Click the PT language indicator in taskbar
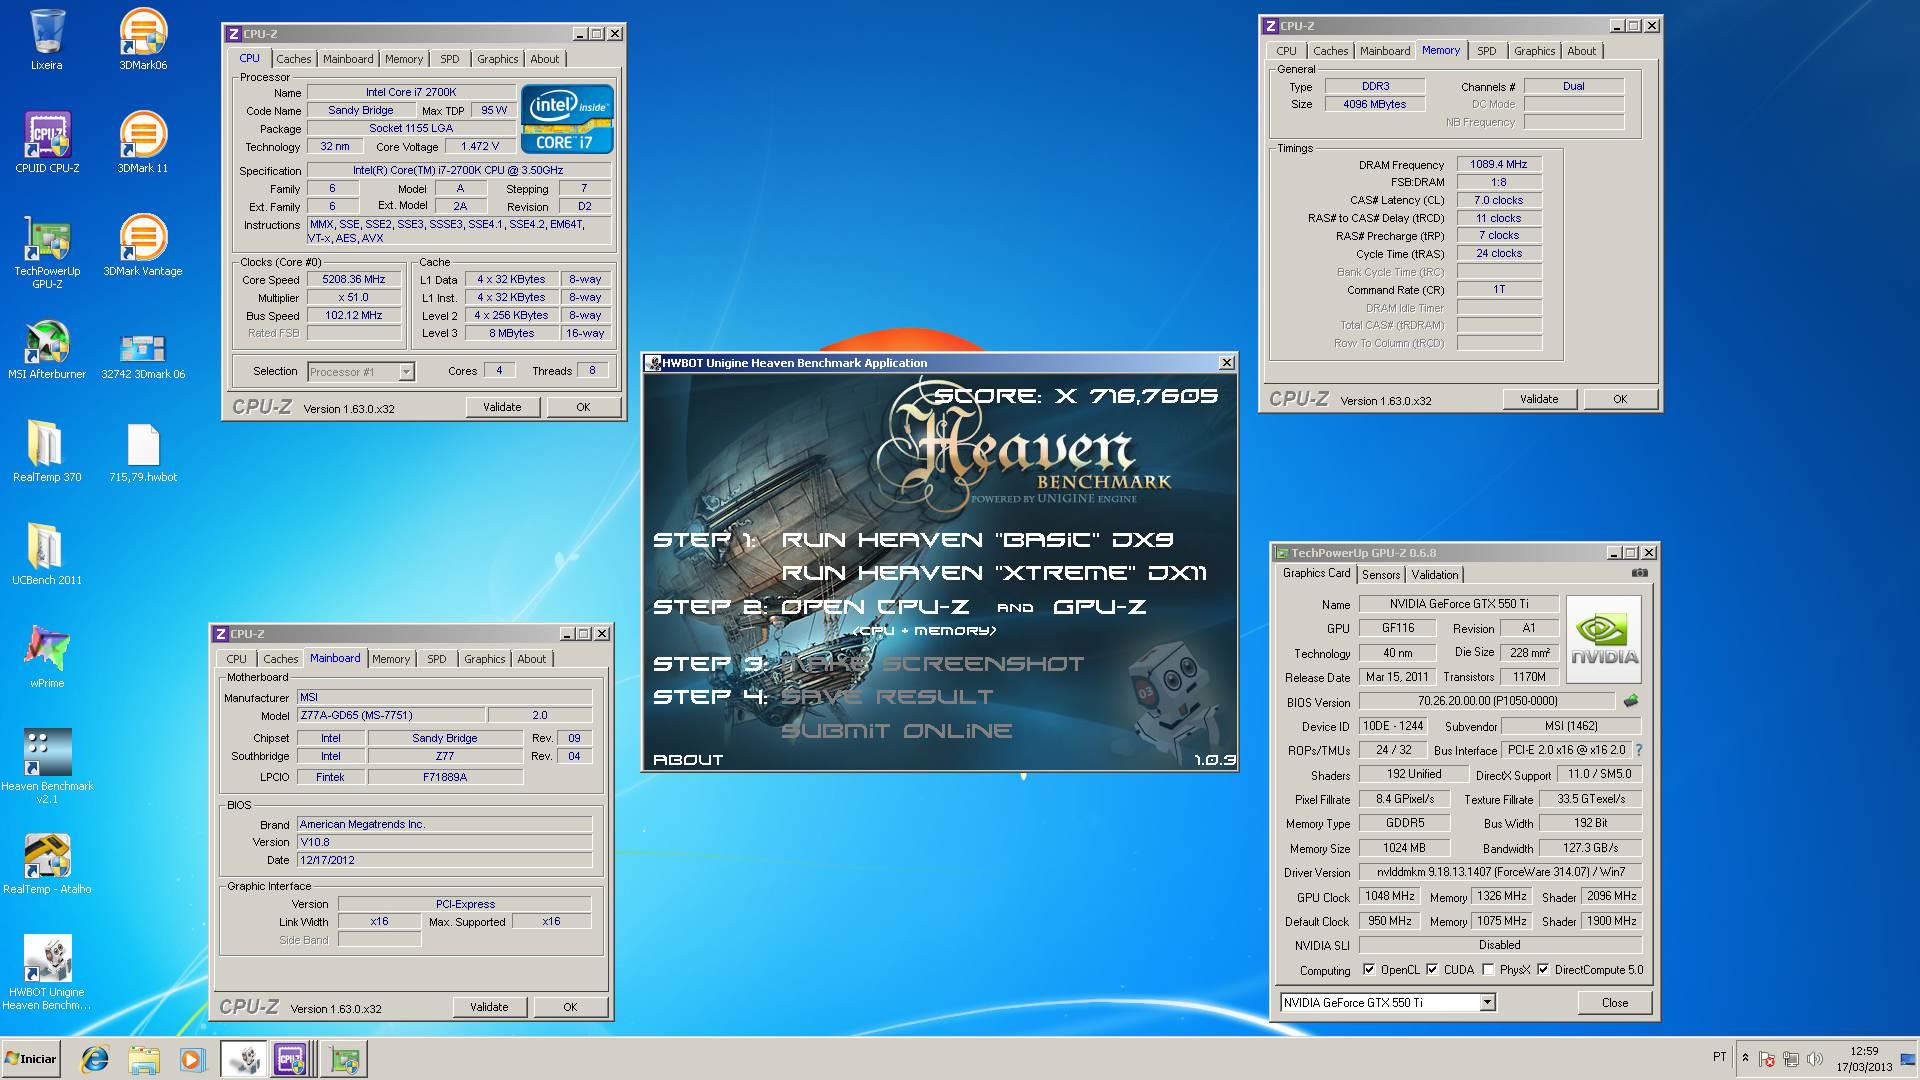Viewport: 1920px width, 1080px height. [x=1719, y=1056]
